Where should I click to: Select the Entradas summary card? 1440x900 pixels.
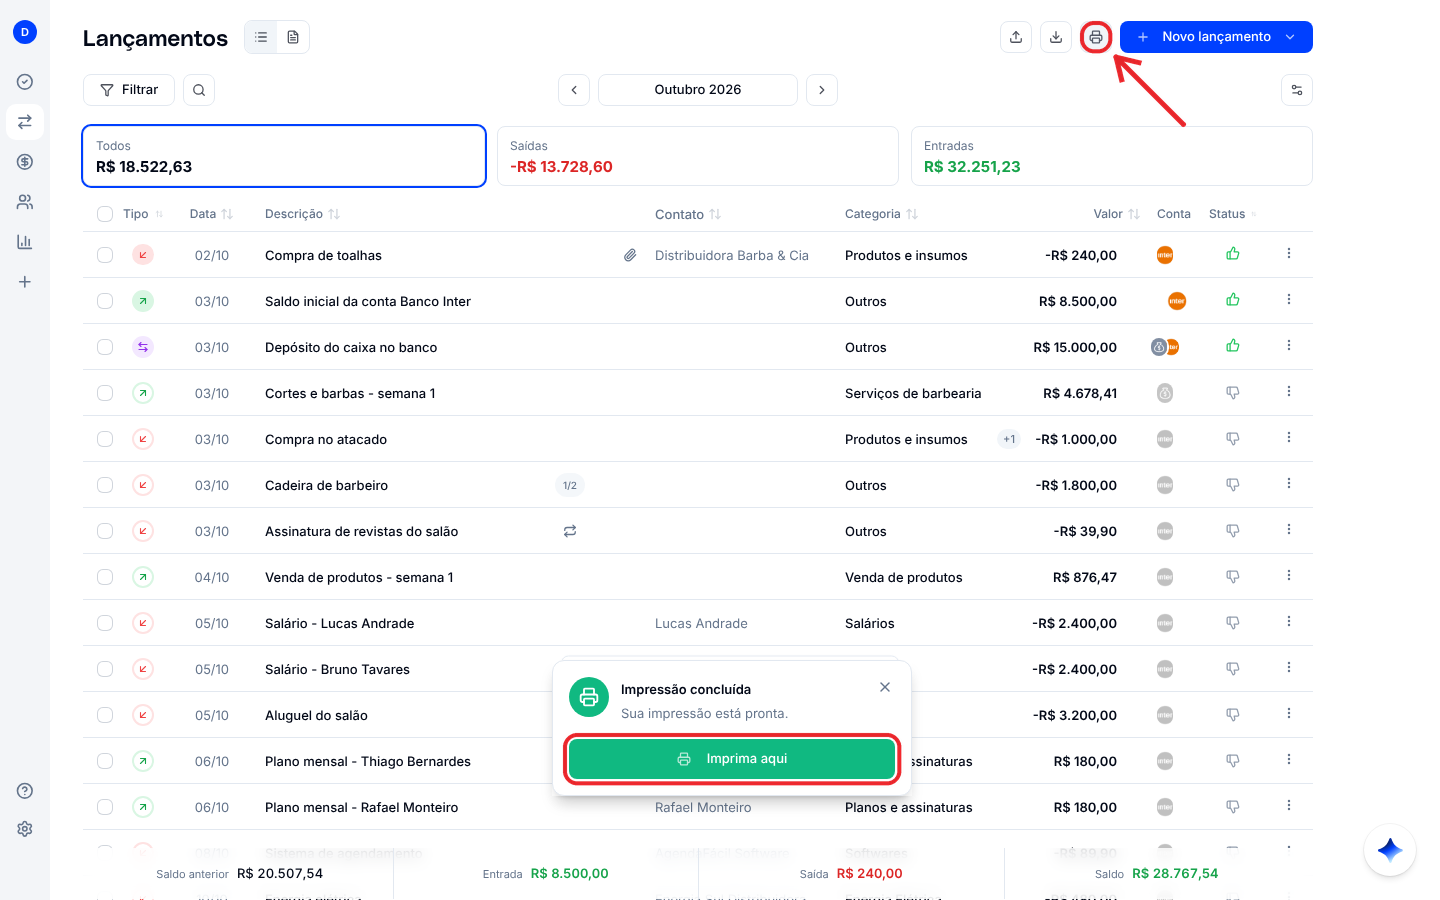1112,156
